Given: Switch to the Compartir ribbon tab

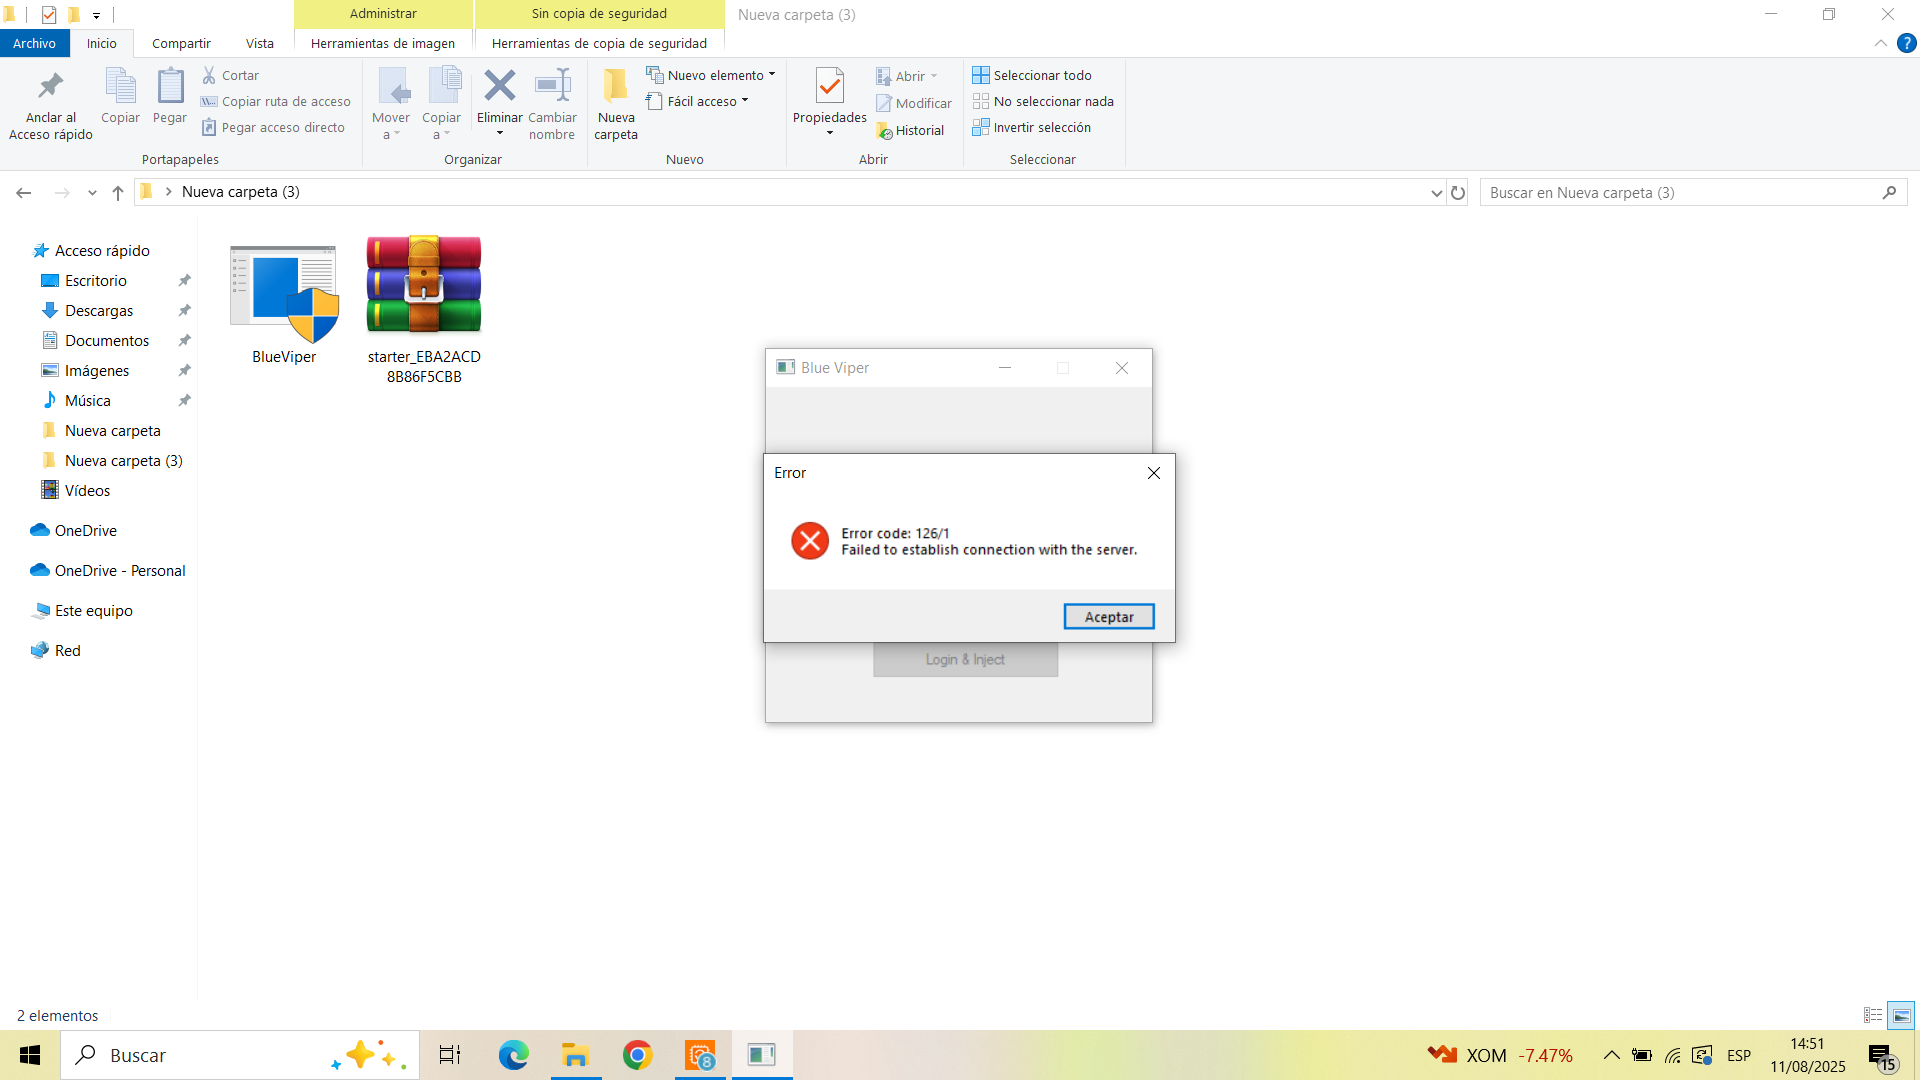Looking at the screenshot, I should point(181,43).
